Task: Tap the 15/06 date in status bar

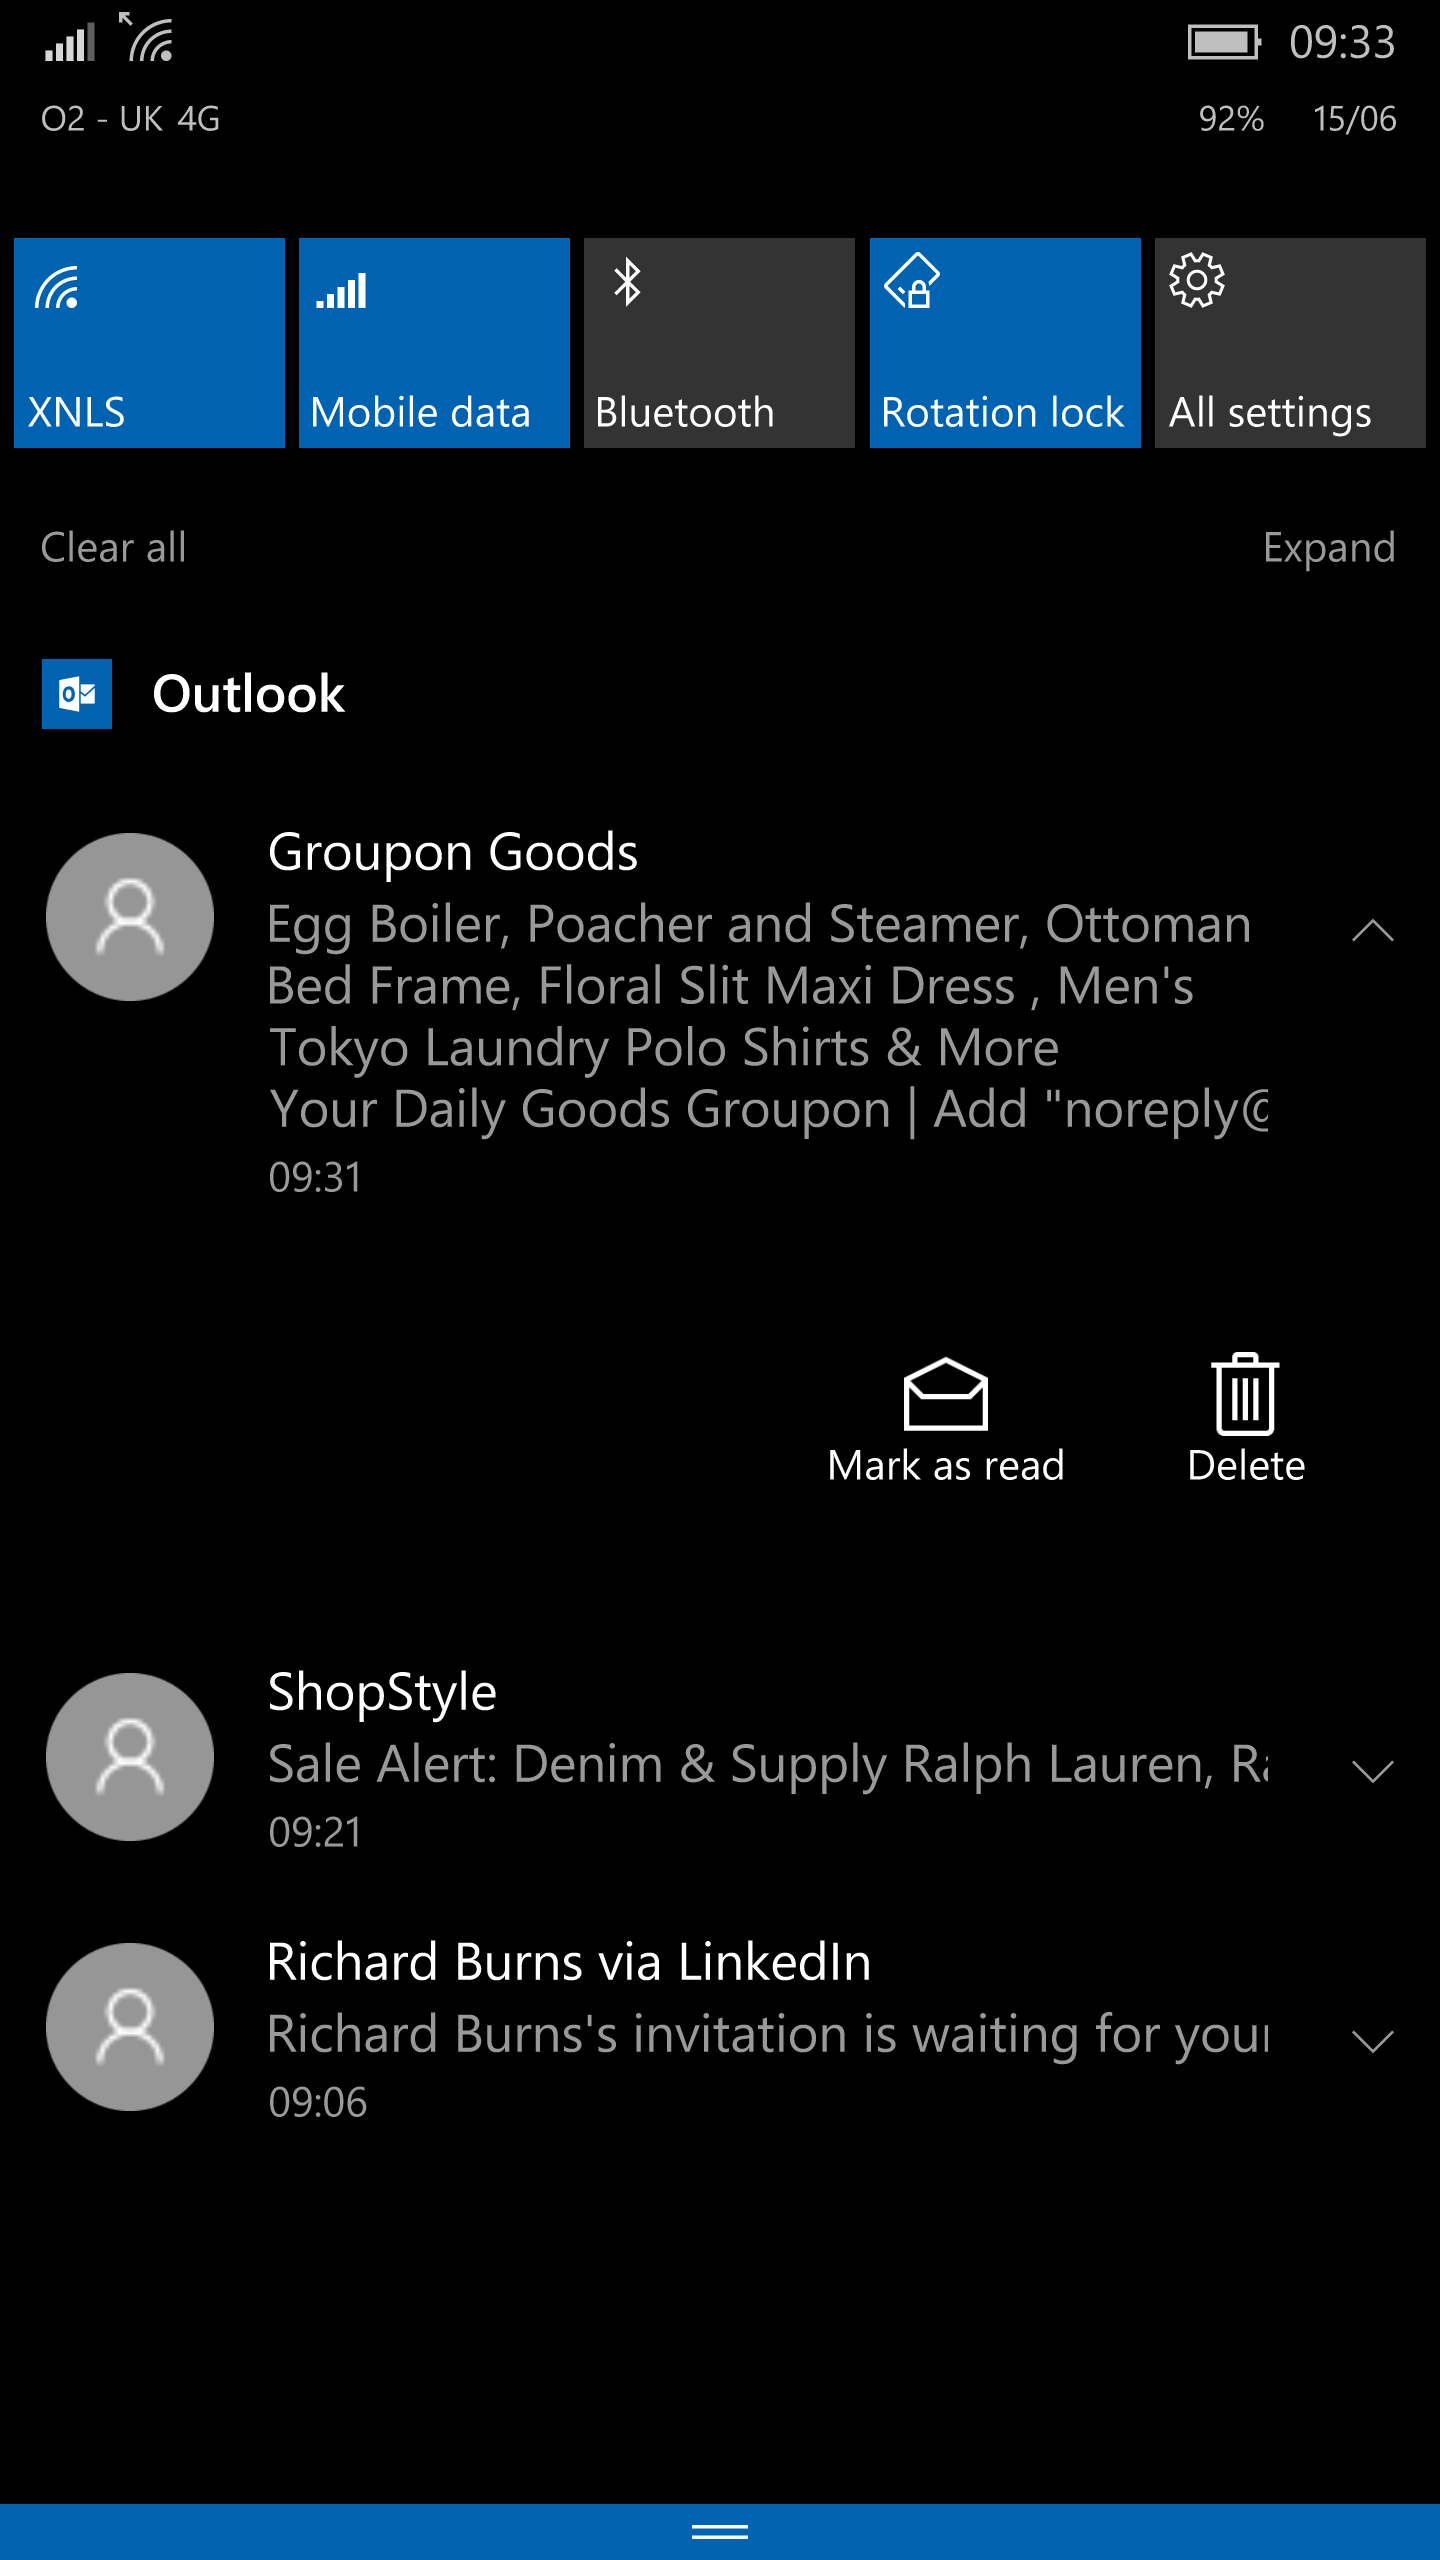Action: click(1355, 119)
